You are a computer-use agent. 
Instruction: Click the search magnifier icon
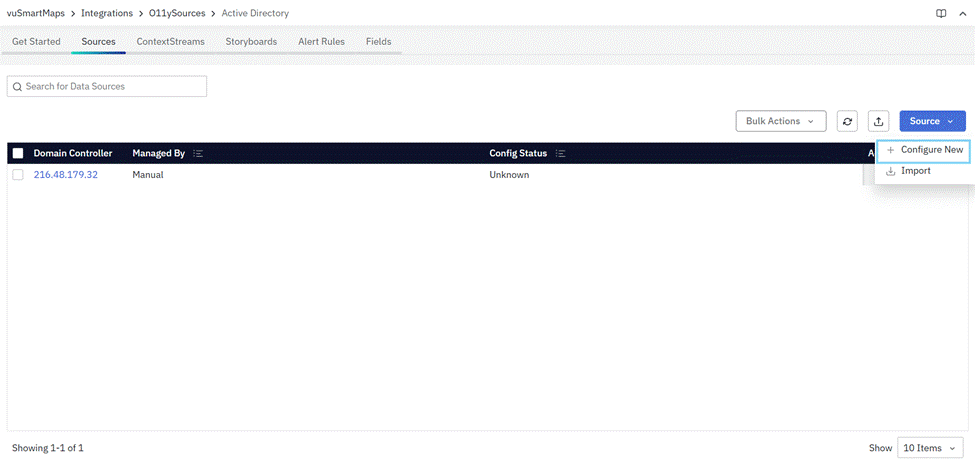pos(17,87)
